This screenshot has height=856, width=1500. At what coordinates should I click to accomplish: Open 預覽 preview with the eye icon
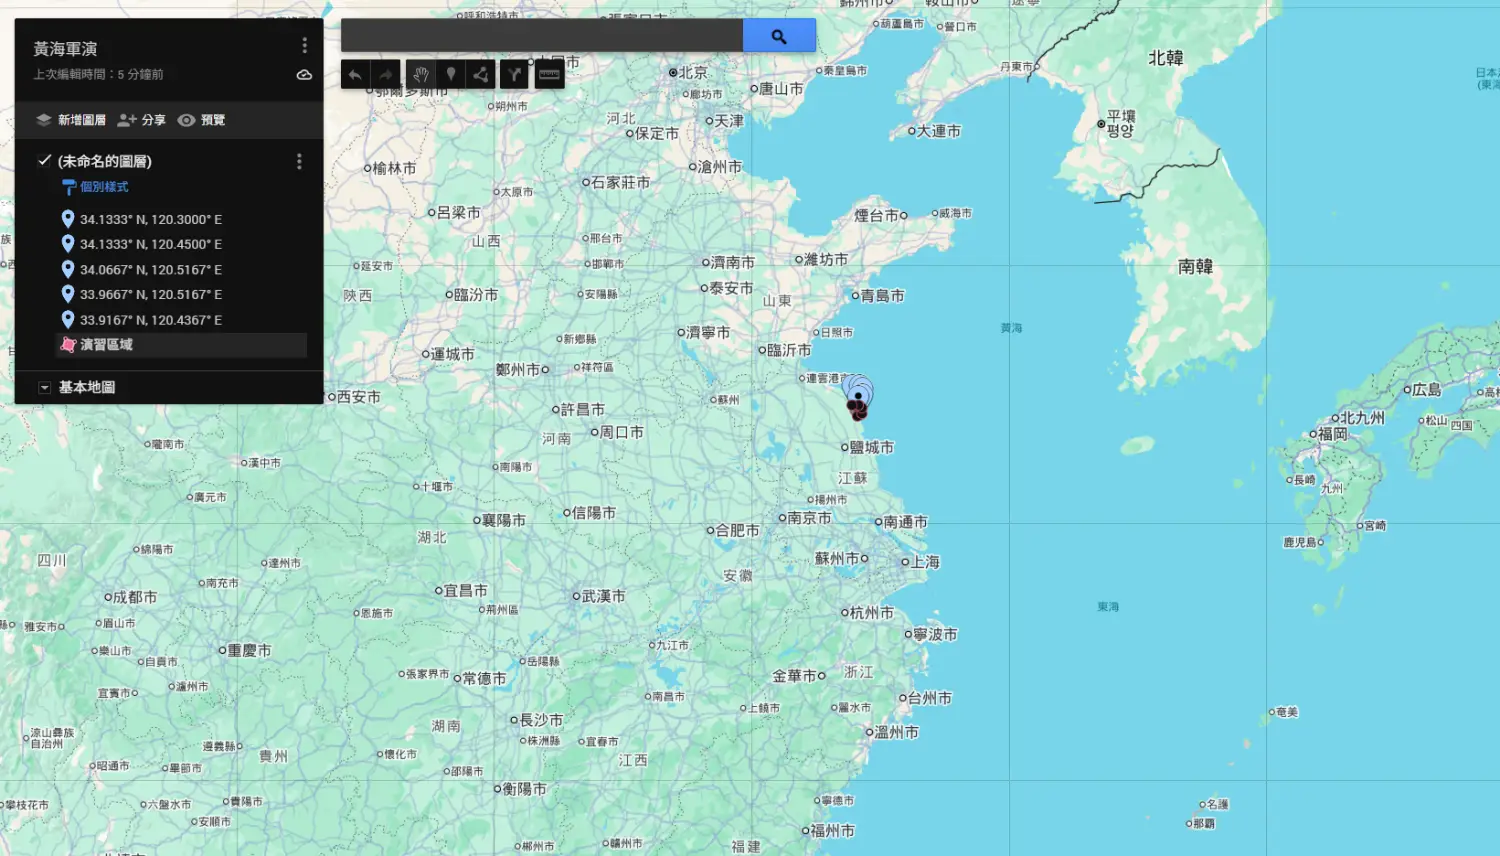tap(201, 120)
